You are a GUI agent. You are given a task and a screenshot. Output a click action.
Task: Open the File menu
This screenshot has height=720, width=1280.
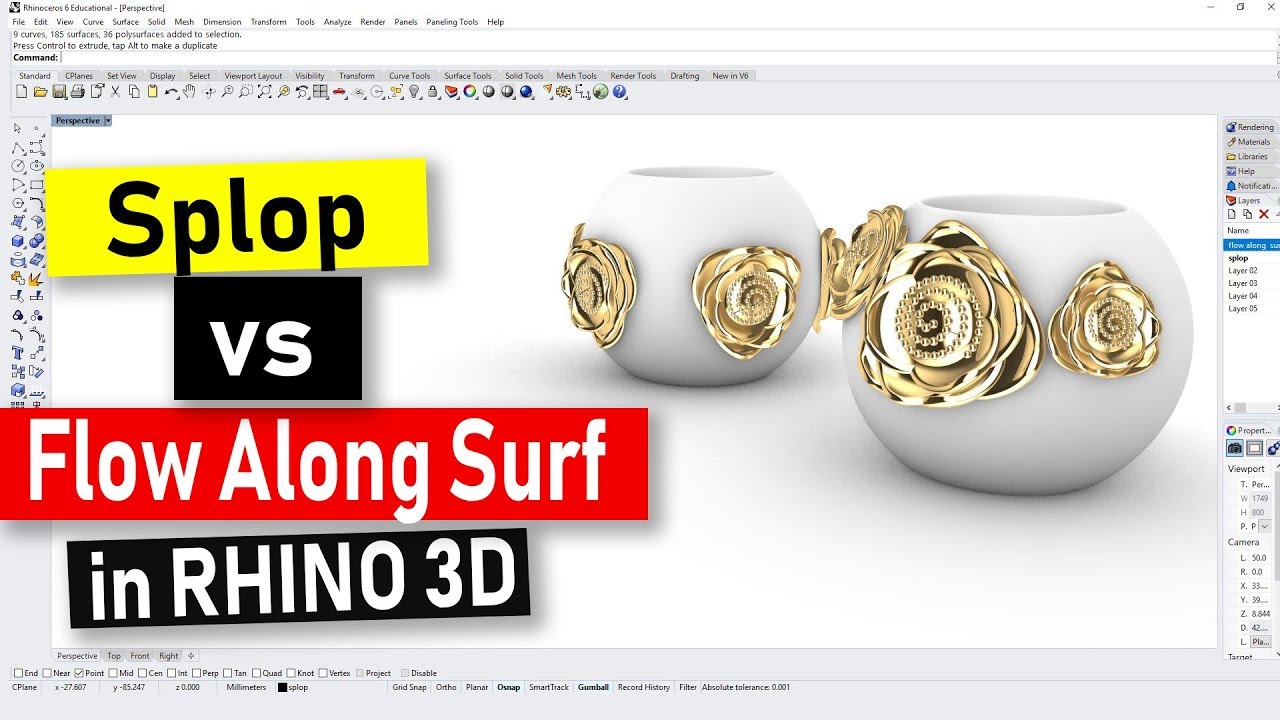[18, 21]
